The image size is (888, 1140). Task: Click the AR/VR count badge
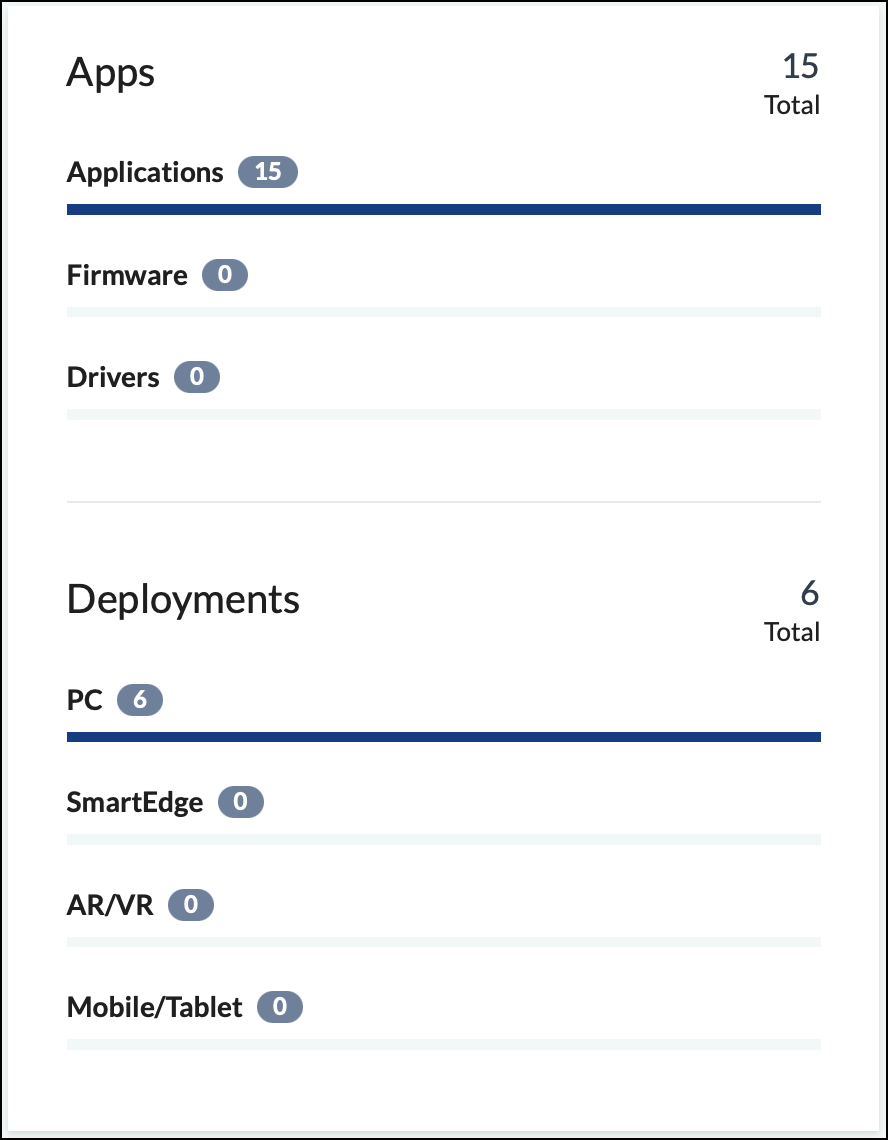191,904
